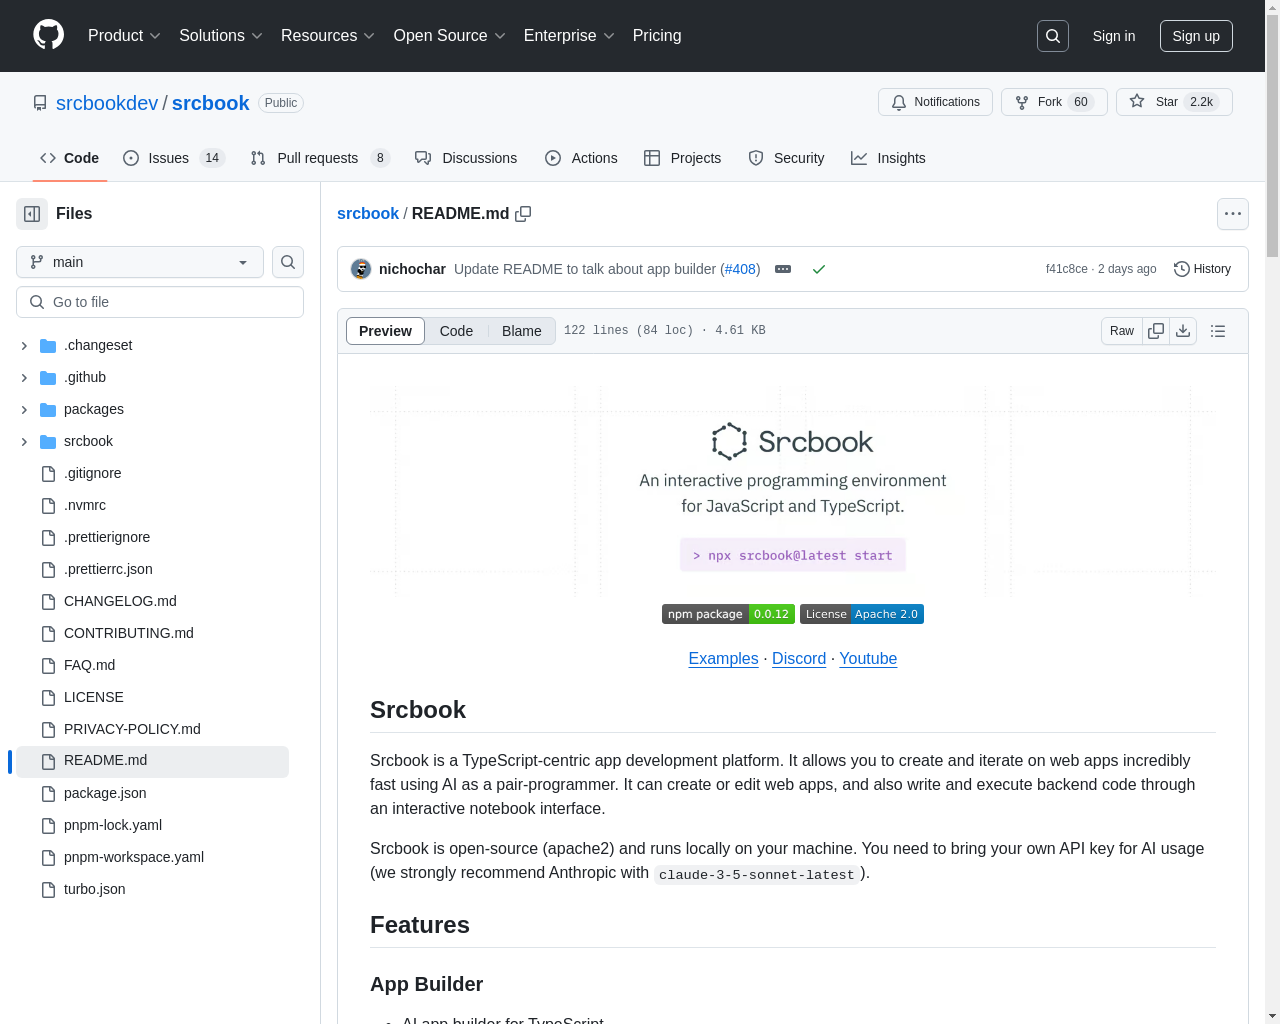
Task: Open the Enterprise menu dropdown
Action: (x=569, y=36)
